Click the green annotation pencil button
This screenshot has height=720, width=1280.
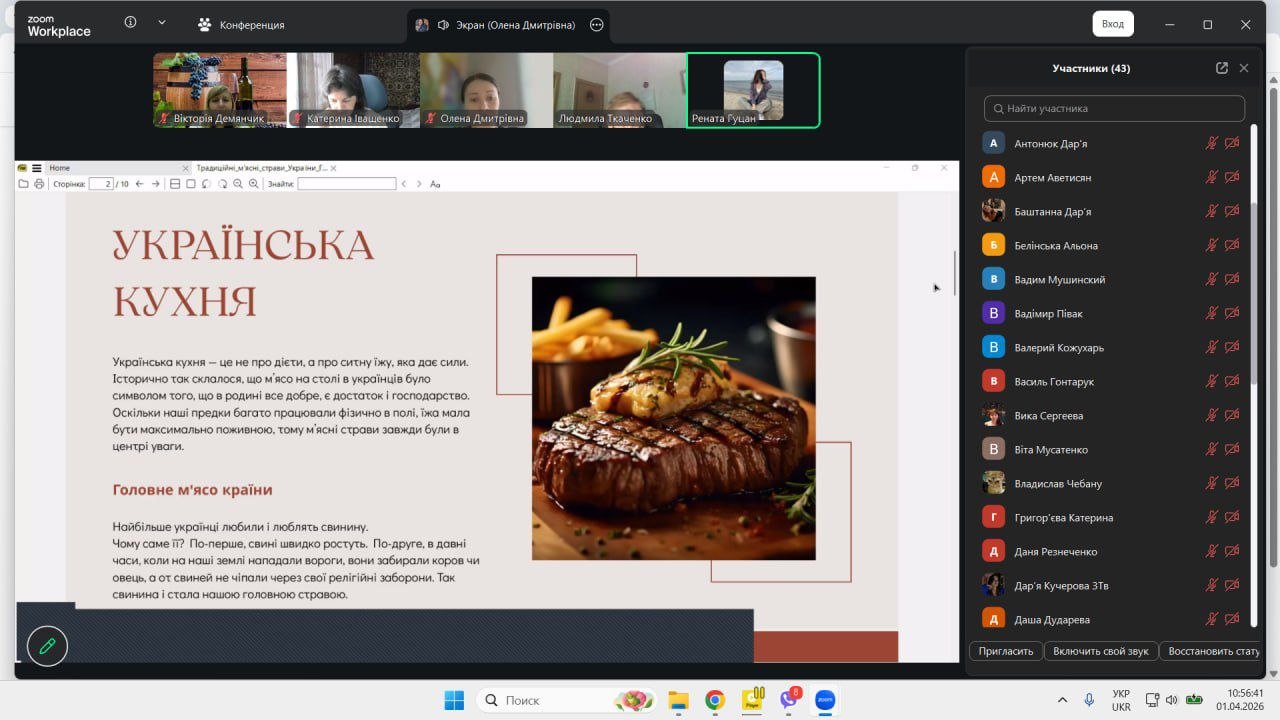[47, 646]
